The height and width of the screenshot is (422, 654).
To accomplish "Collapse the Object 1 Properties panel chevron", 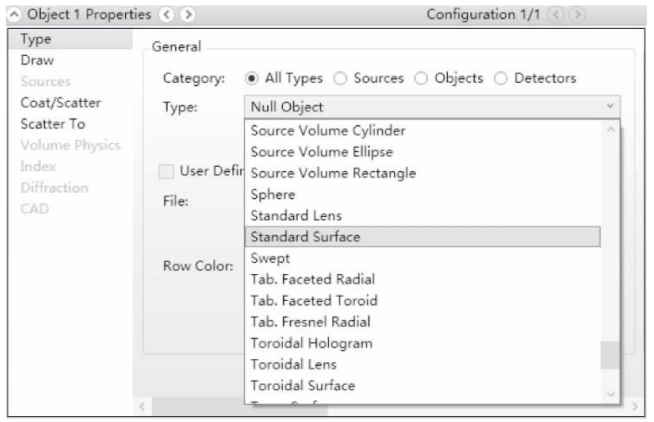I will tap(12, 16).
